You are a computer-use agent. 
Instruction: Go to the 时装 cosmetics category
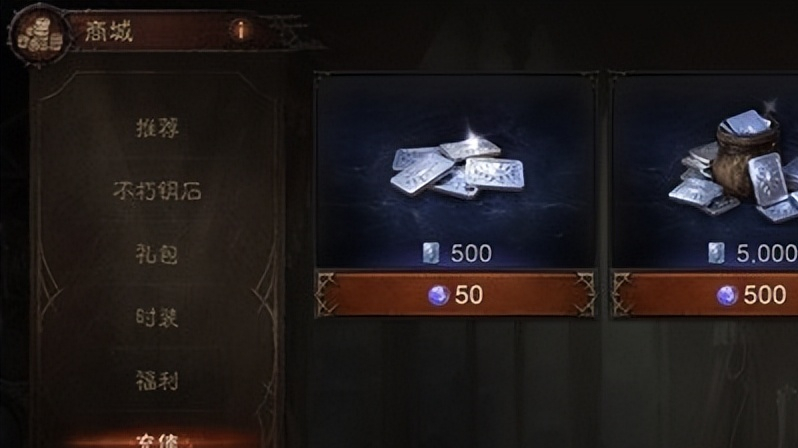click(x=157, y=317)
